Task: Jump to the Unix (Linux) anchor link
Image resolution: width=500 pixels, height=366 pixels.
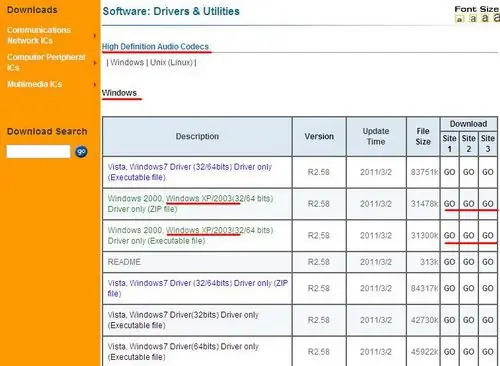Action: pos(171,62)
